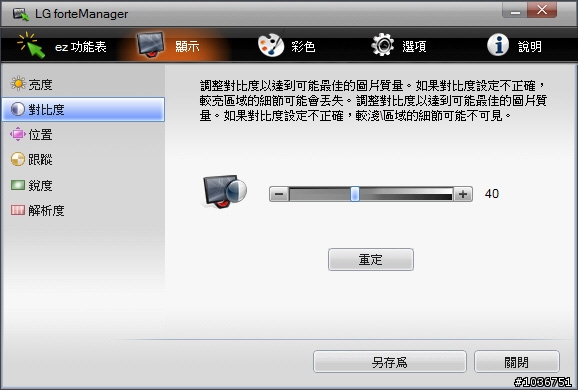Viewport: 578px width, 390px height.
Task: Select 位置 in the sidebar
Action: 83,135
